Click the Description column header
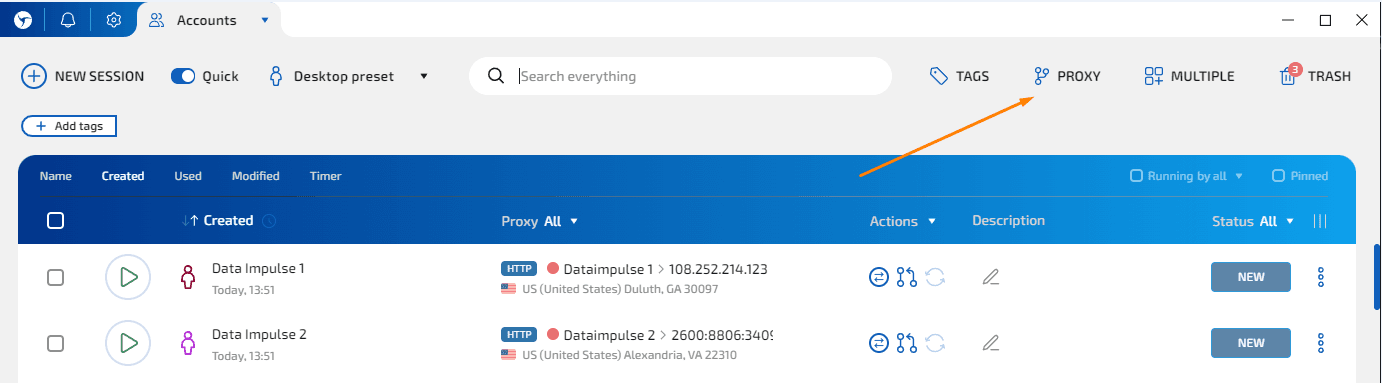1382x383 pixels. (x=1008, y=220)
